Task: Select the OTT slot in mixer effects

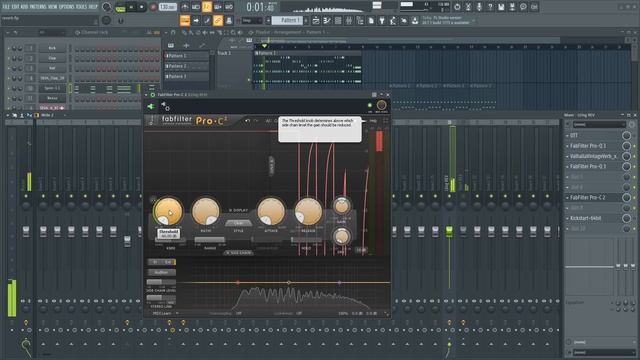Action: 593,136
